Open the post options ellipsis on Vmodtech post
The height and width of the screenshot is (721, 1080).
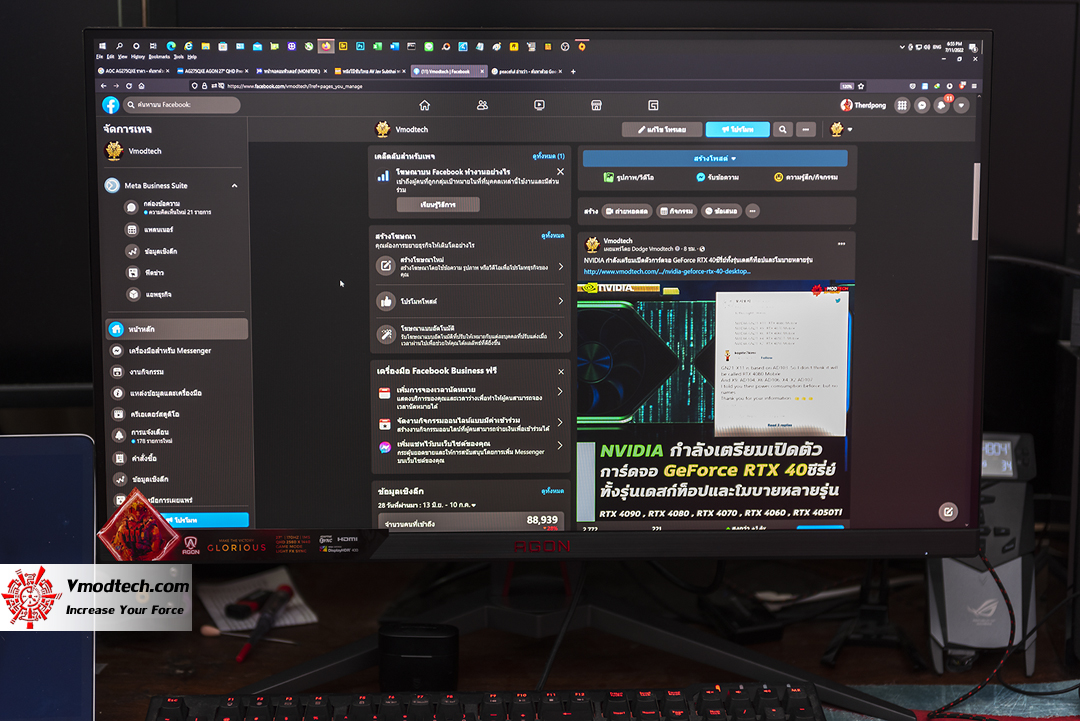pyautogui.click(x=841, y=244)
